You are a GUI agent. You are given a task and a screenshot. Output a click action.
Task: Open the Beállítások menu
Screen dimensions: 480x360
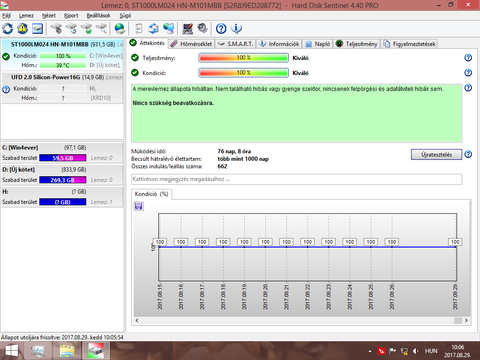(x=98, y=16)
